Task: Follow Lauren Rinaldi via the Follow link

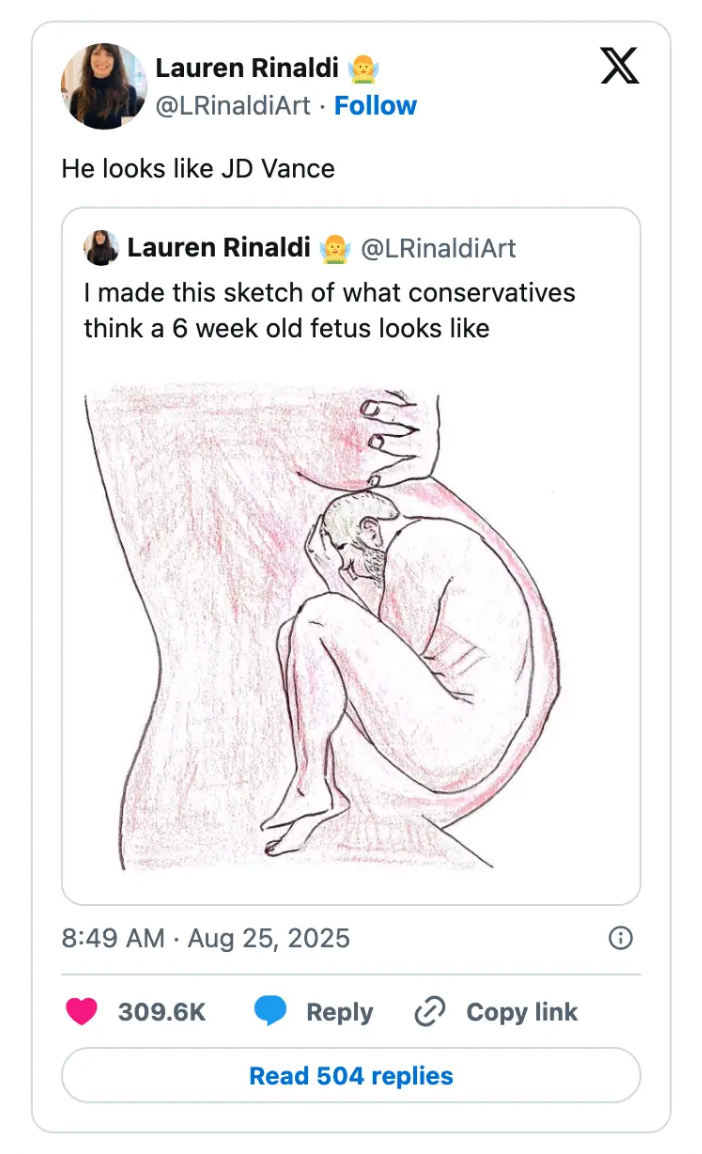Action: click(375, 105)
